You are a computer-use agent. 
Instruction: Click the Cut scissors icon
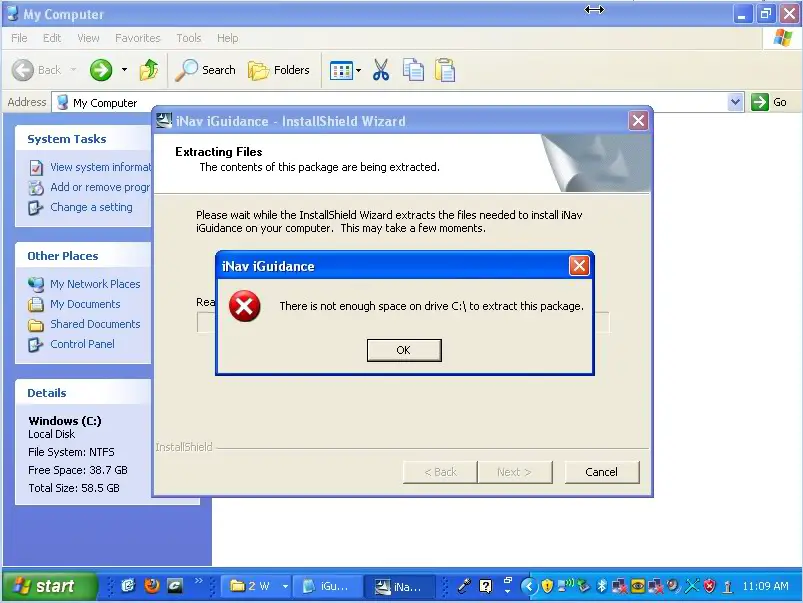[381, 70]
